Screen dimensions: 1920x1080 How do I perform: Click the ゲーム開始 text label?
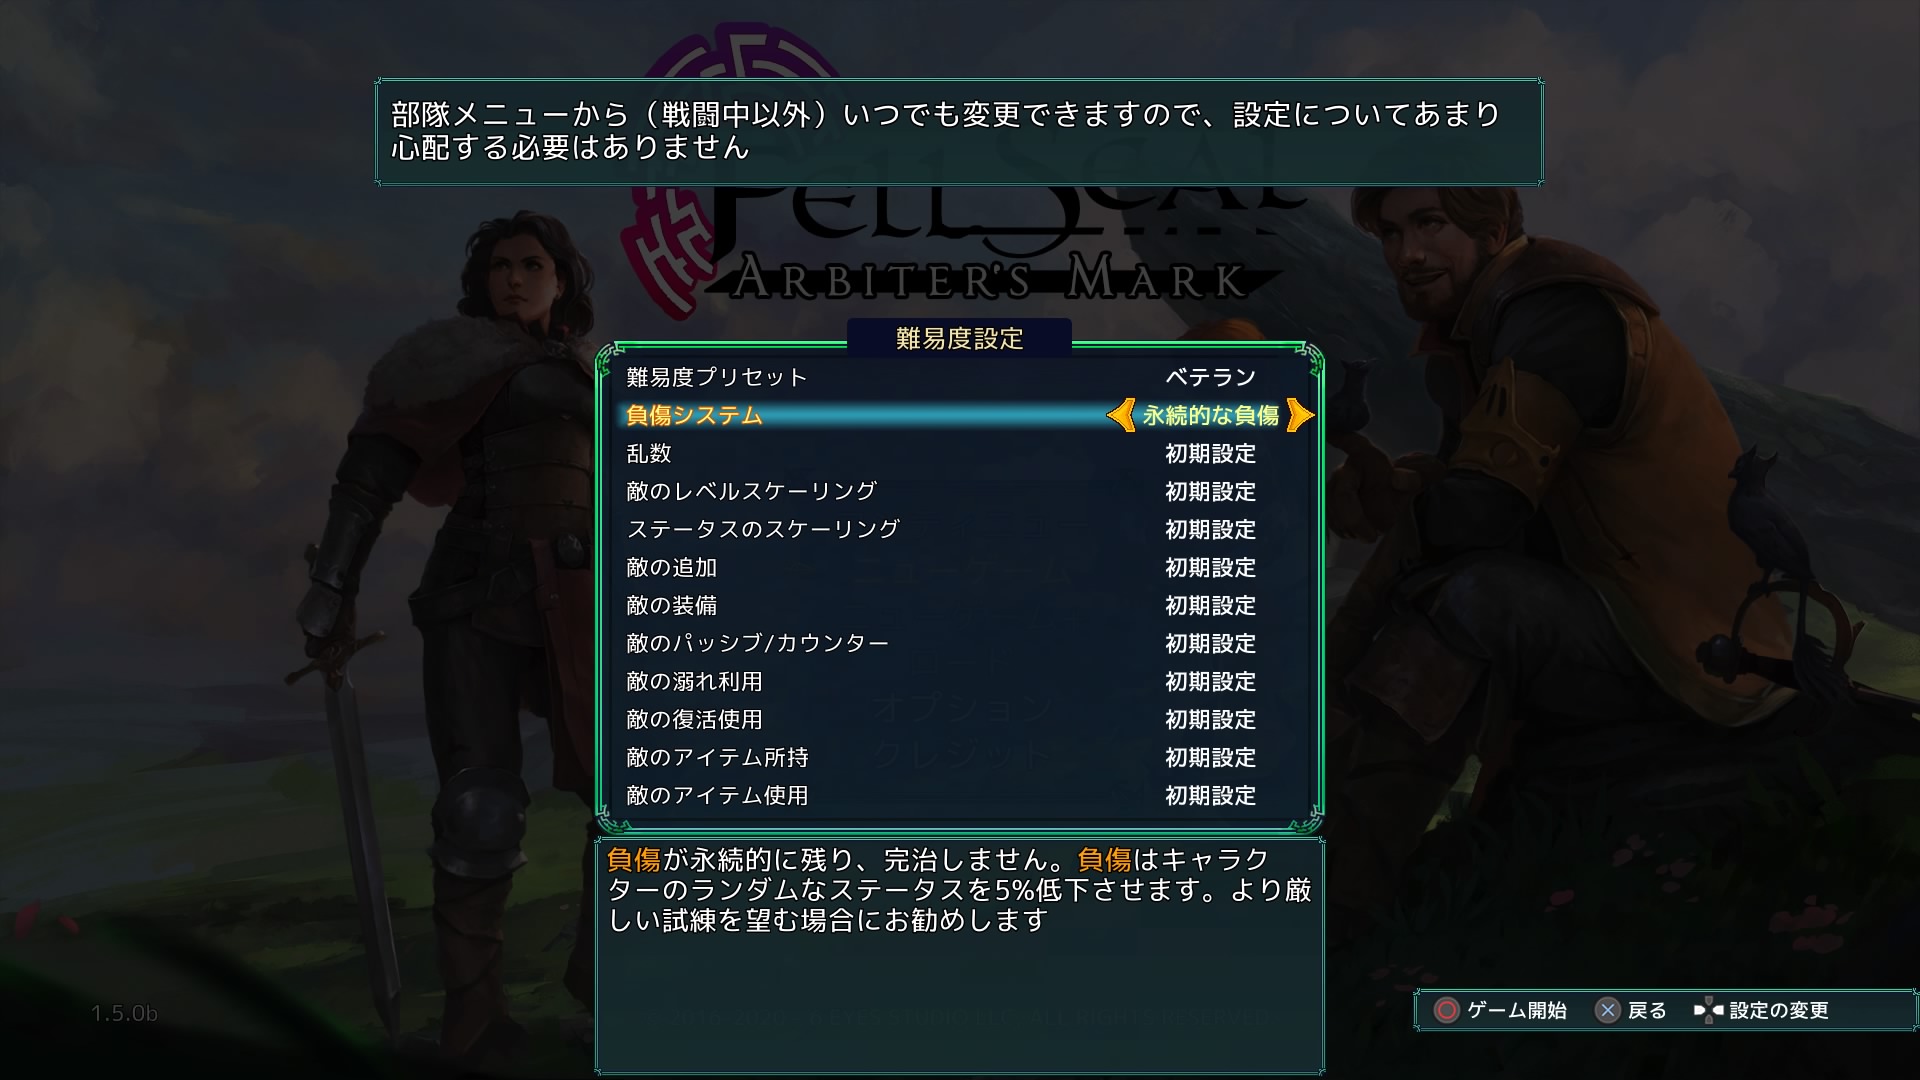point(1516,1011)
